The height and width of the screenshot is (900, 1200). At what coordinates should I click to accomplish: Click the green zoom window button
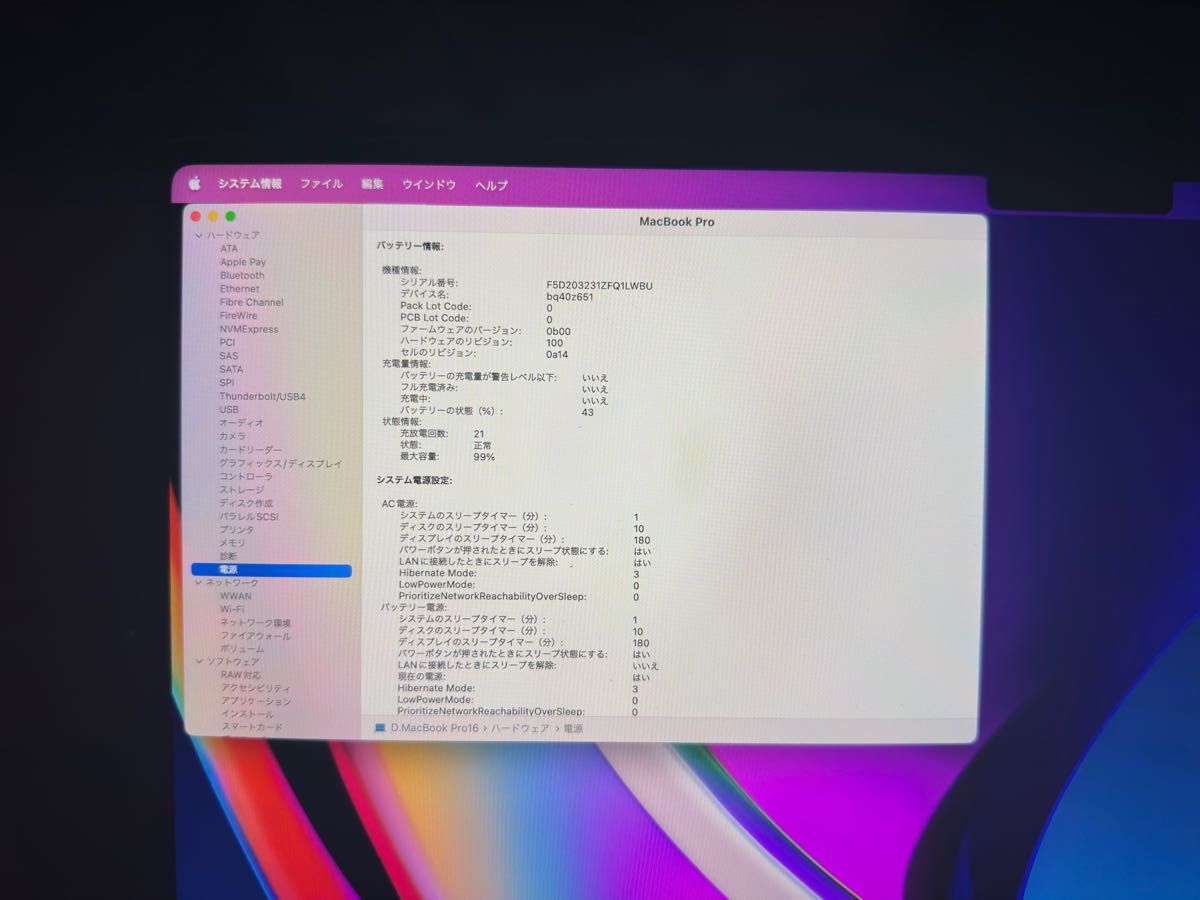[230, 216]
